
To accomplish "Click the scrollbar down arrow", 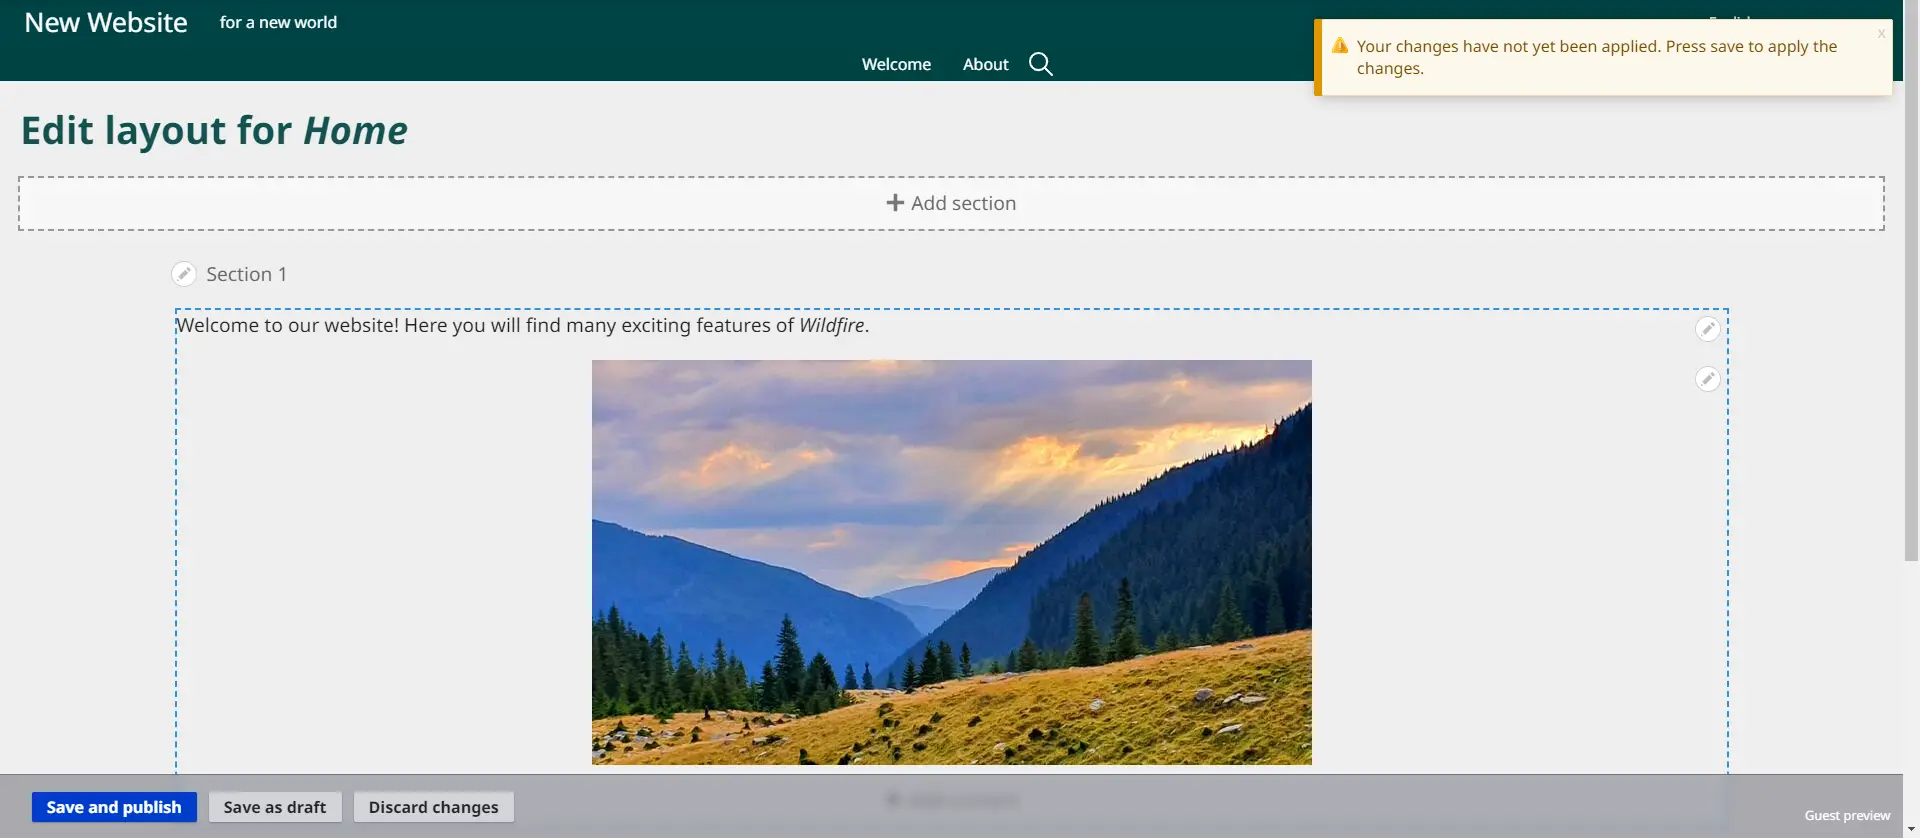I will (1911, 829).
